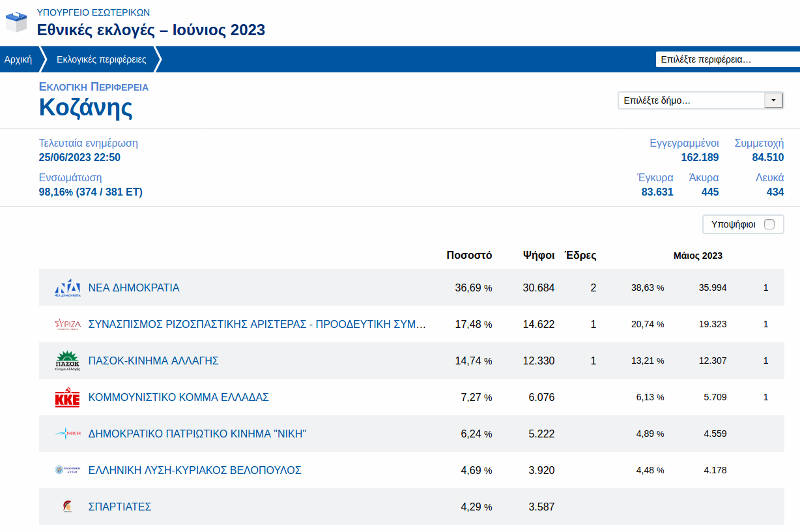This screenshot has width=800, height=532.
Task: Click the Εθνικές εκλογές – Ιούνιος 2023 title
Action: [x=151, y=30]
